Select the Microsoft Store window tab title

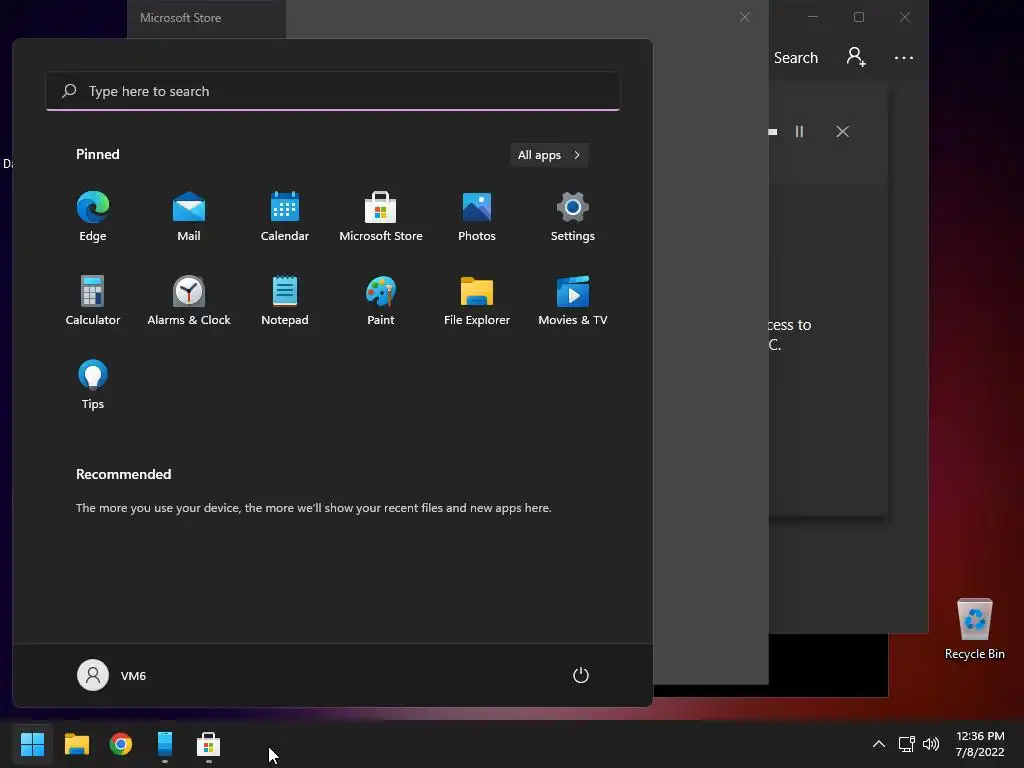[180, 18]
